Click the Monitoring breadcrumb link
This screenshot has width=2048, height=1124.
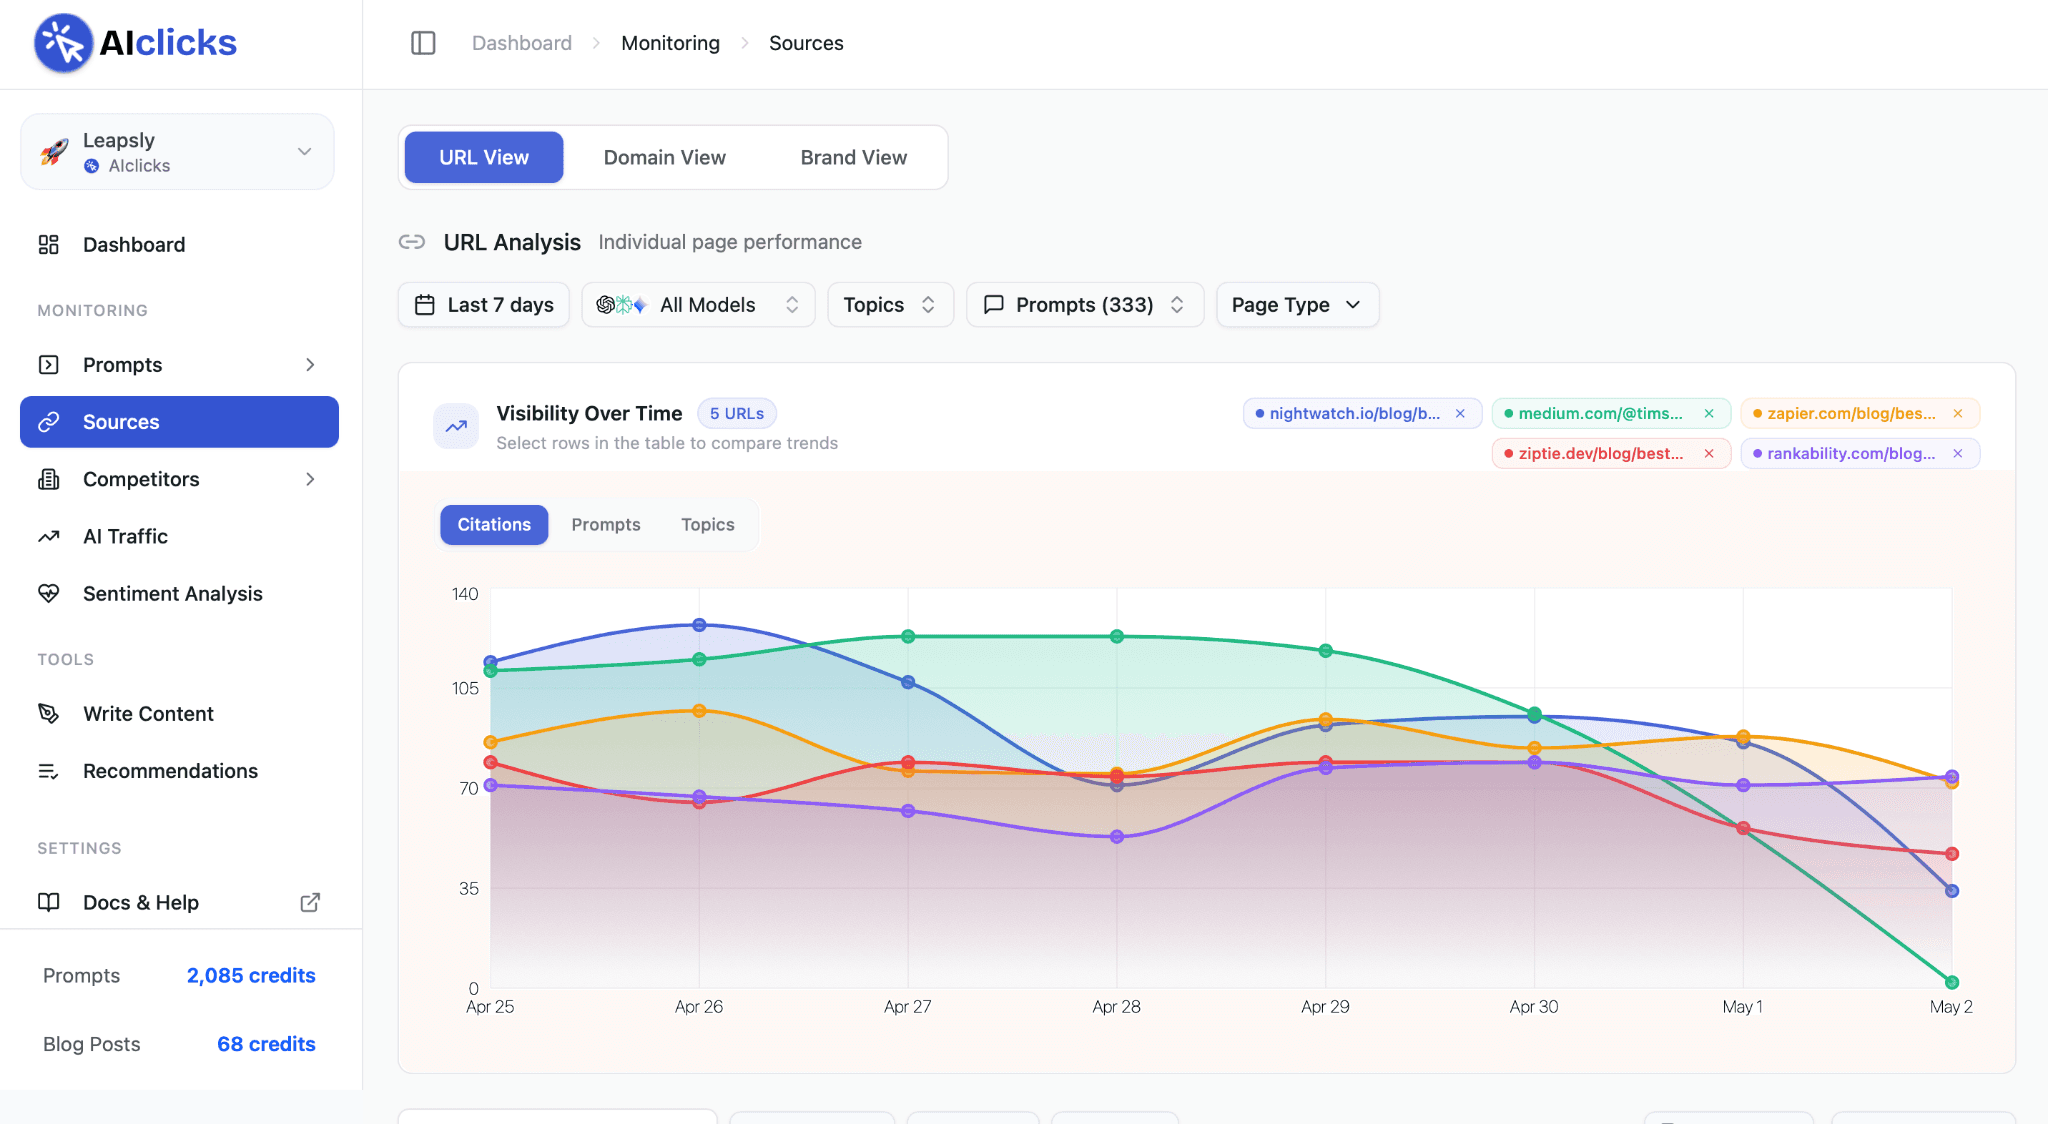pyautogui.click(x=670, y=43)
